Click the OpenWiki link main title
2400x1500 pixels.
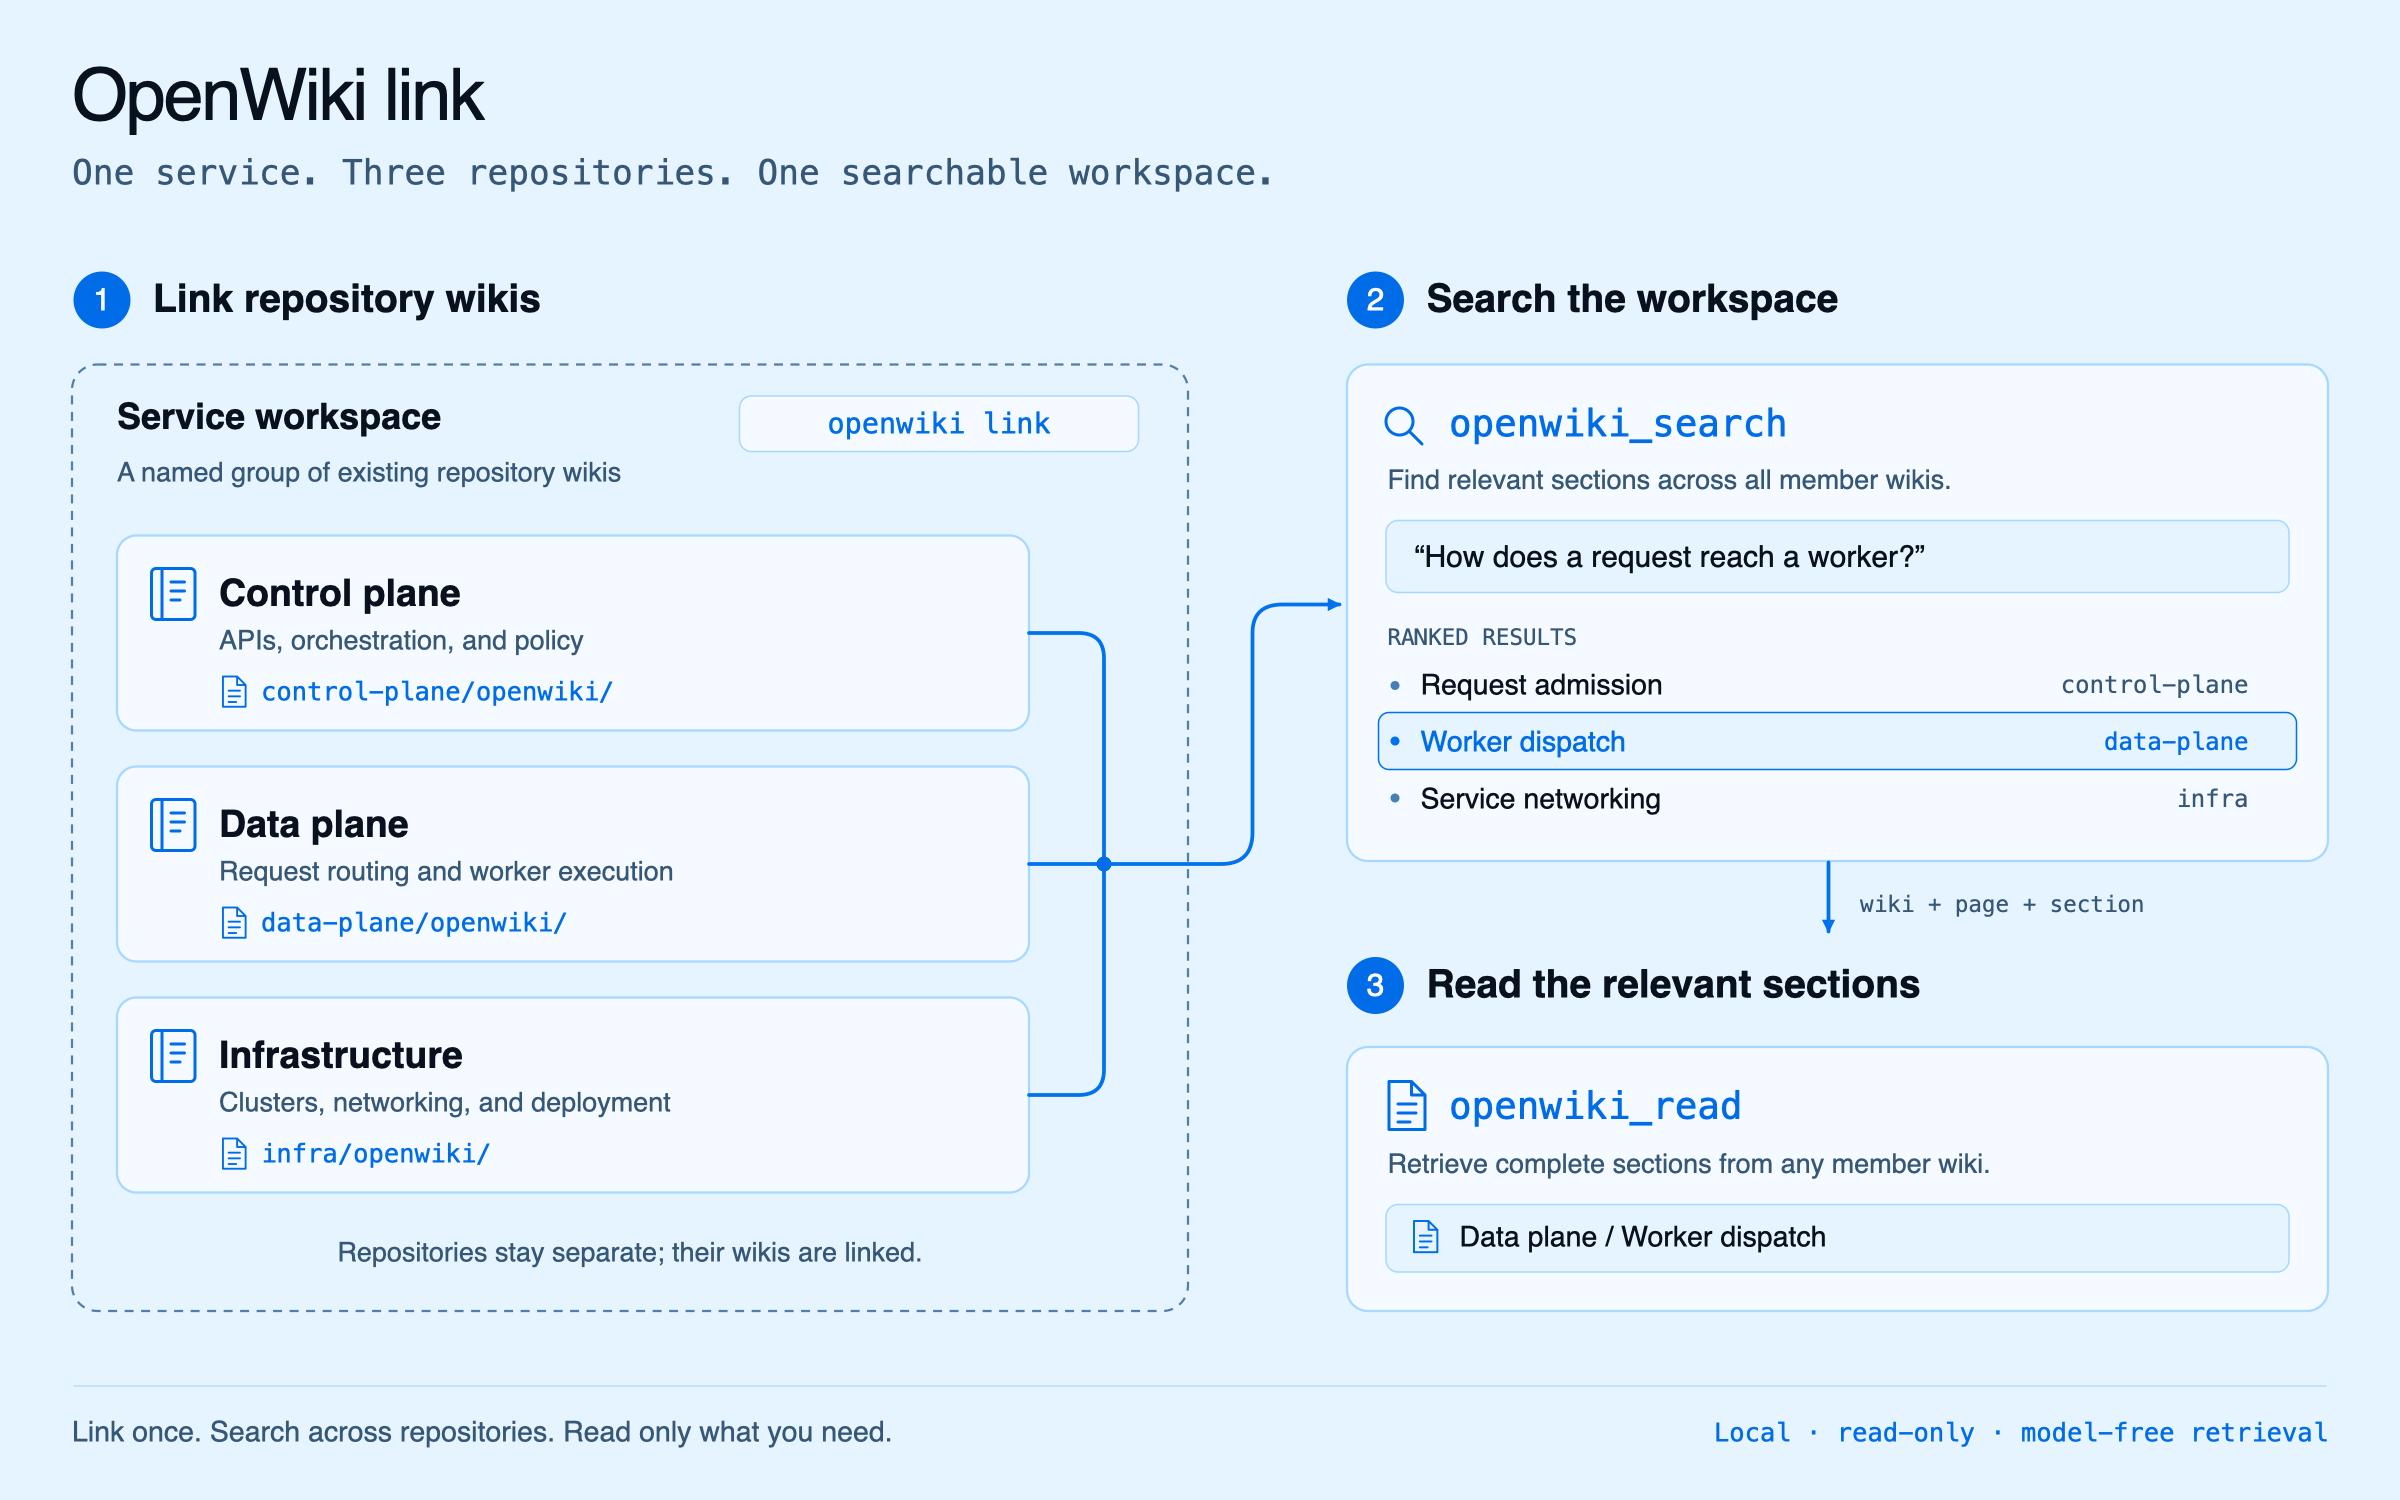278,96
